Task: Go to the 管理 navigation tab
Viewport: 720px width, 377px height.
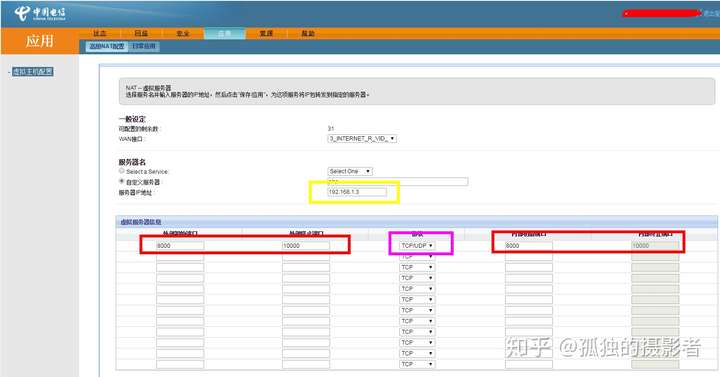Action: [x=266, y=34]
